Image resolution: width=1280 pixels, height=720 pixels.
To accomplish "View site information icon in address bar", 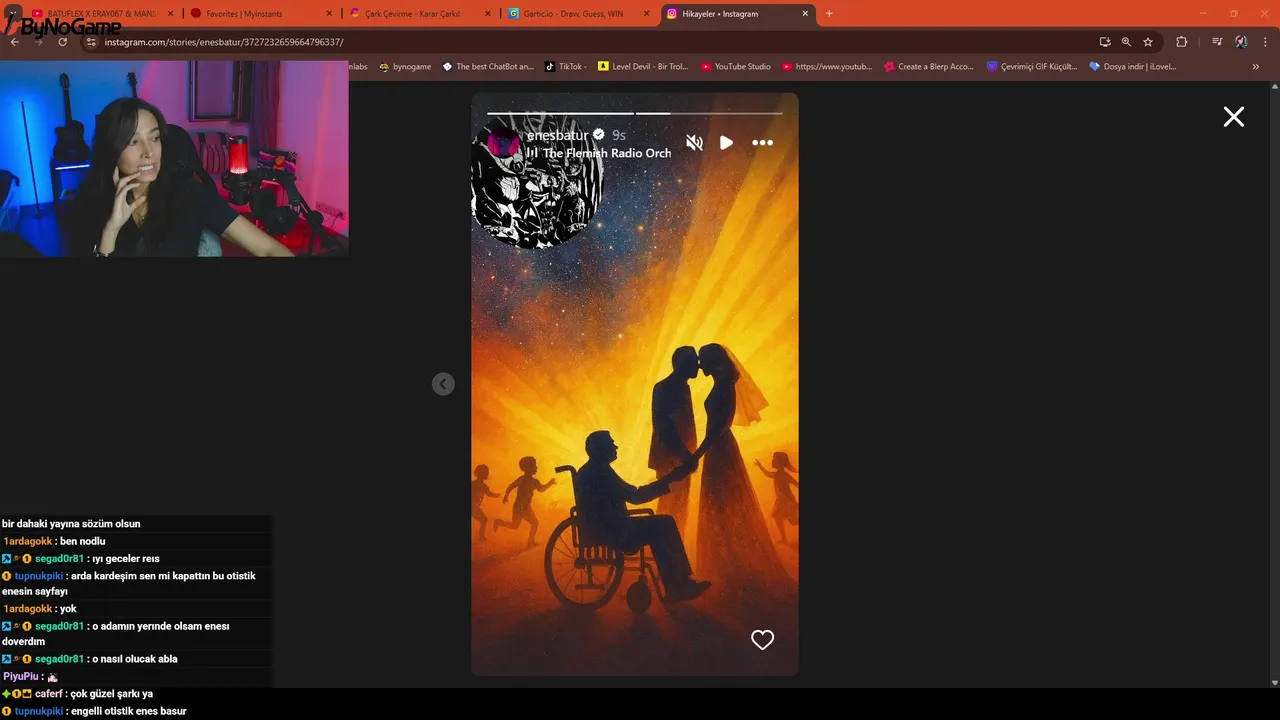I will click(x=91, y=42).
